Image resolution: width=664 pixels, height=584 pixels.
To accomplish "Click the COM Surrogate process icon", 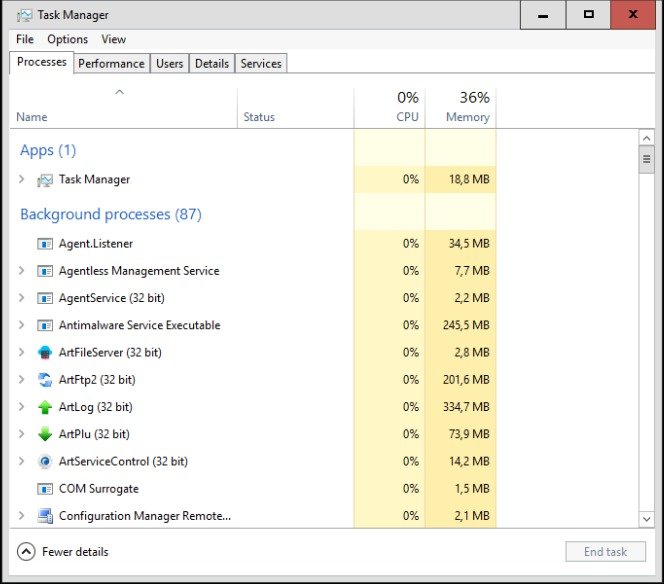I will pyautogui.click(x=45, y=489).
